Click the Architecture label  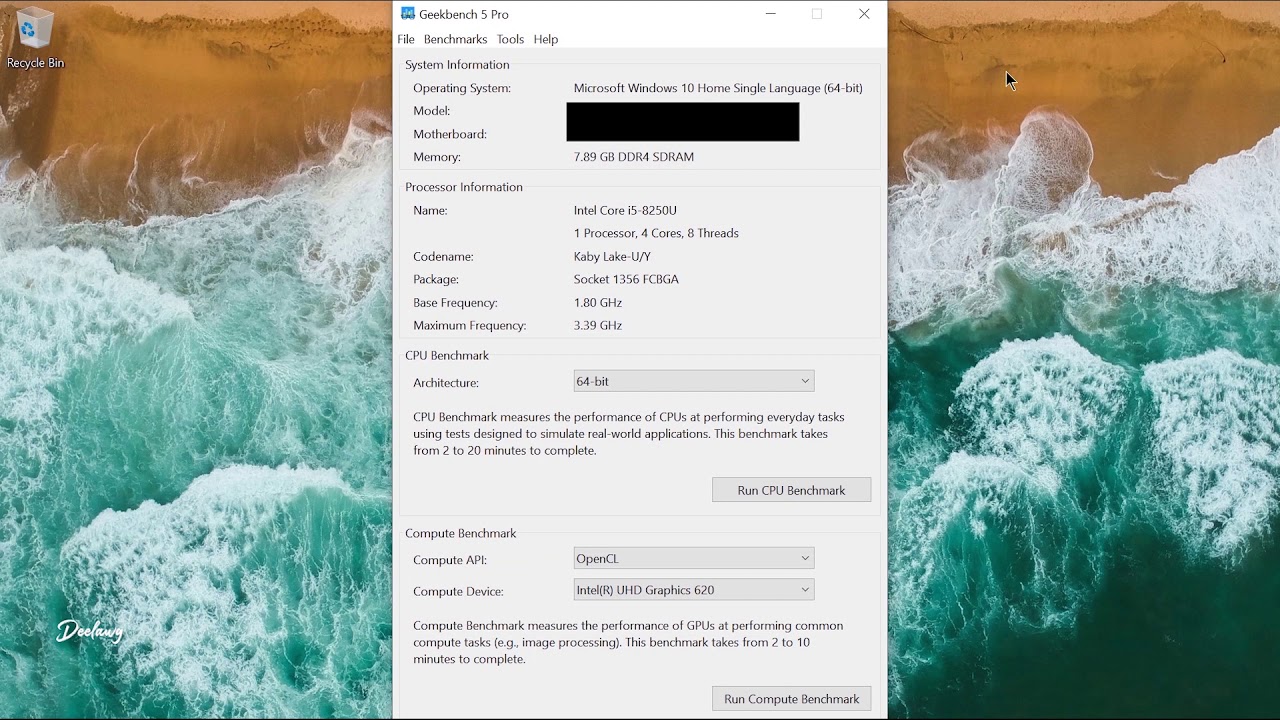pyautogui.click(x=446, y=382)
